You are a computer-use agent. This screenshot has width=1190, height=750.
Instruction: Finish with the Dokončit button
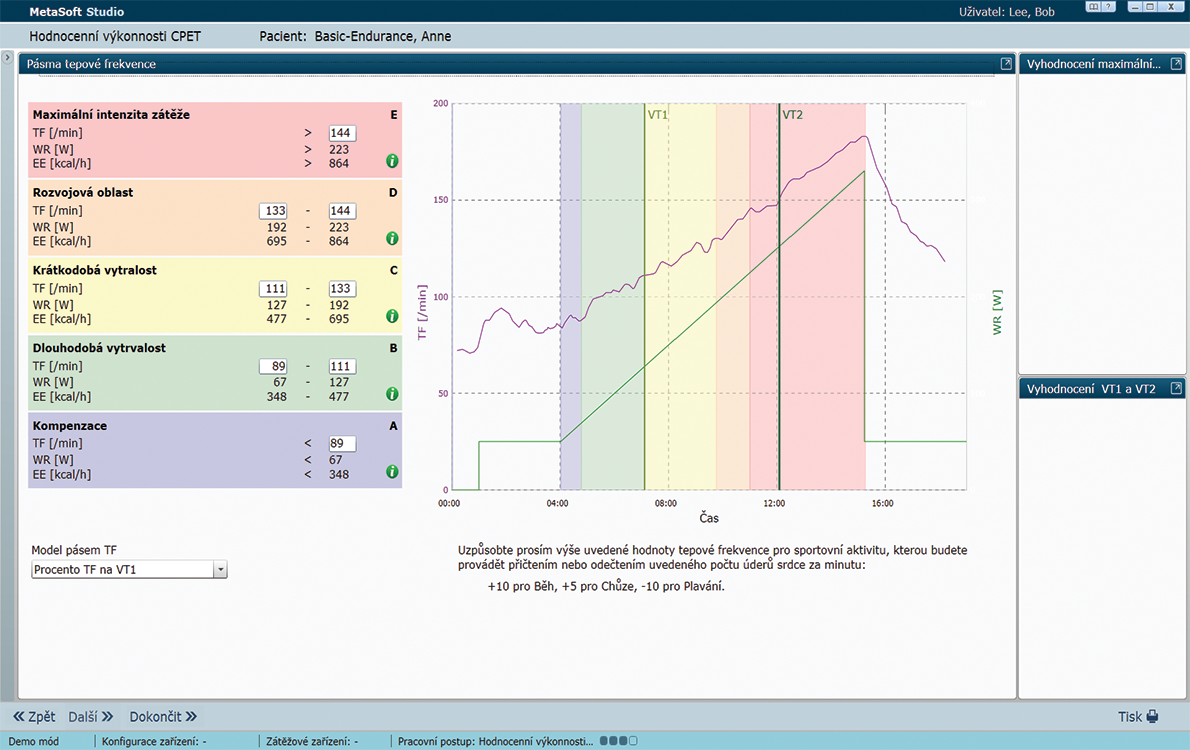point(163,717)
